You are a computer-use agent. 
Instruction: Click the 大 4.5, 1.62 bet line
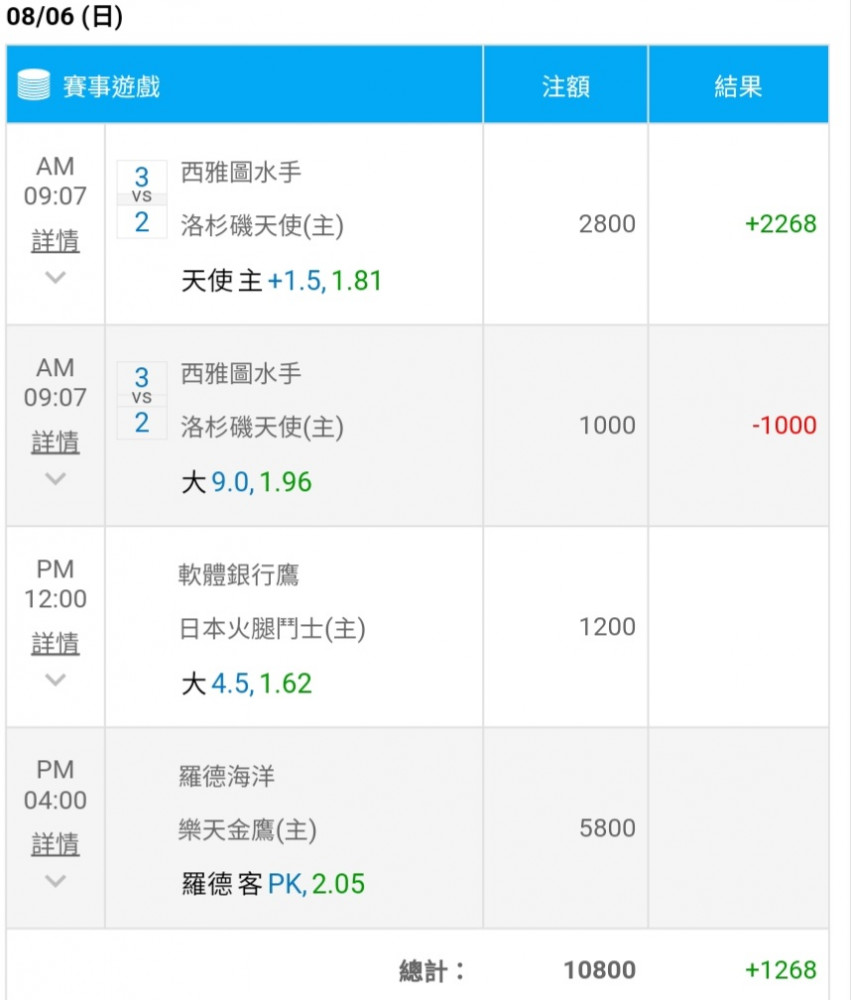coord(246,684)
